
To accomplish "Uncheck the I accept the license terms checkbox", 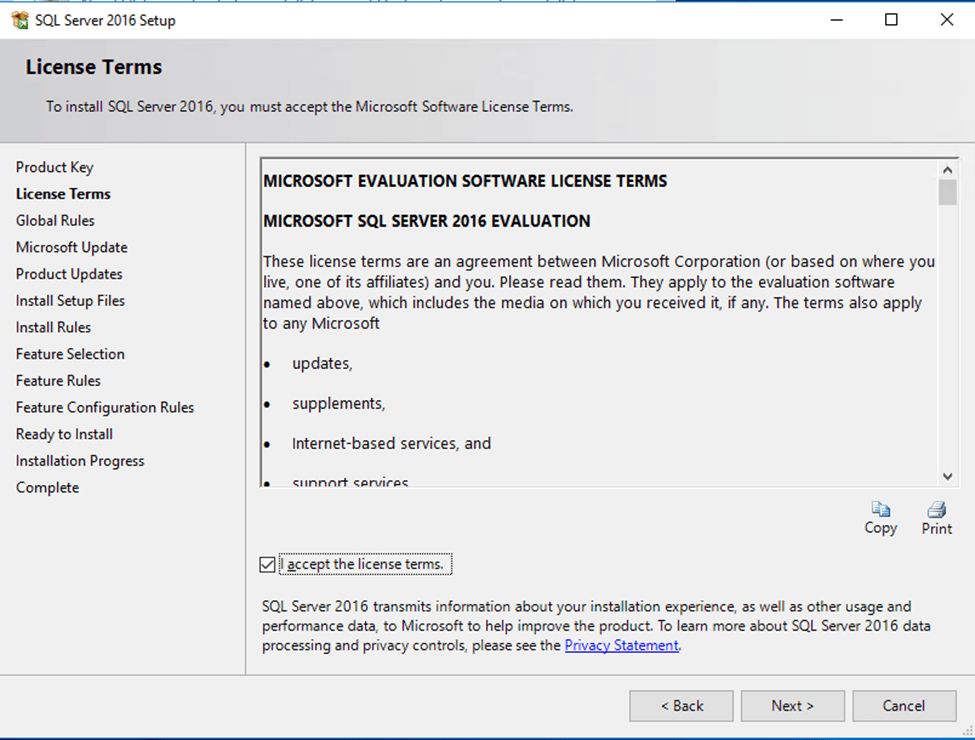I will click(267, 565).
